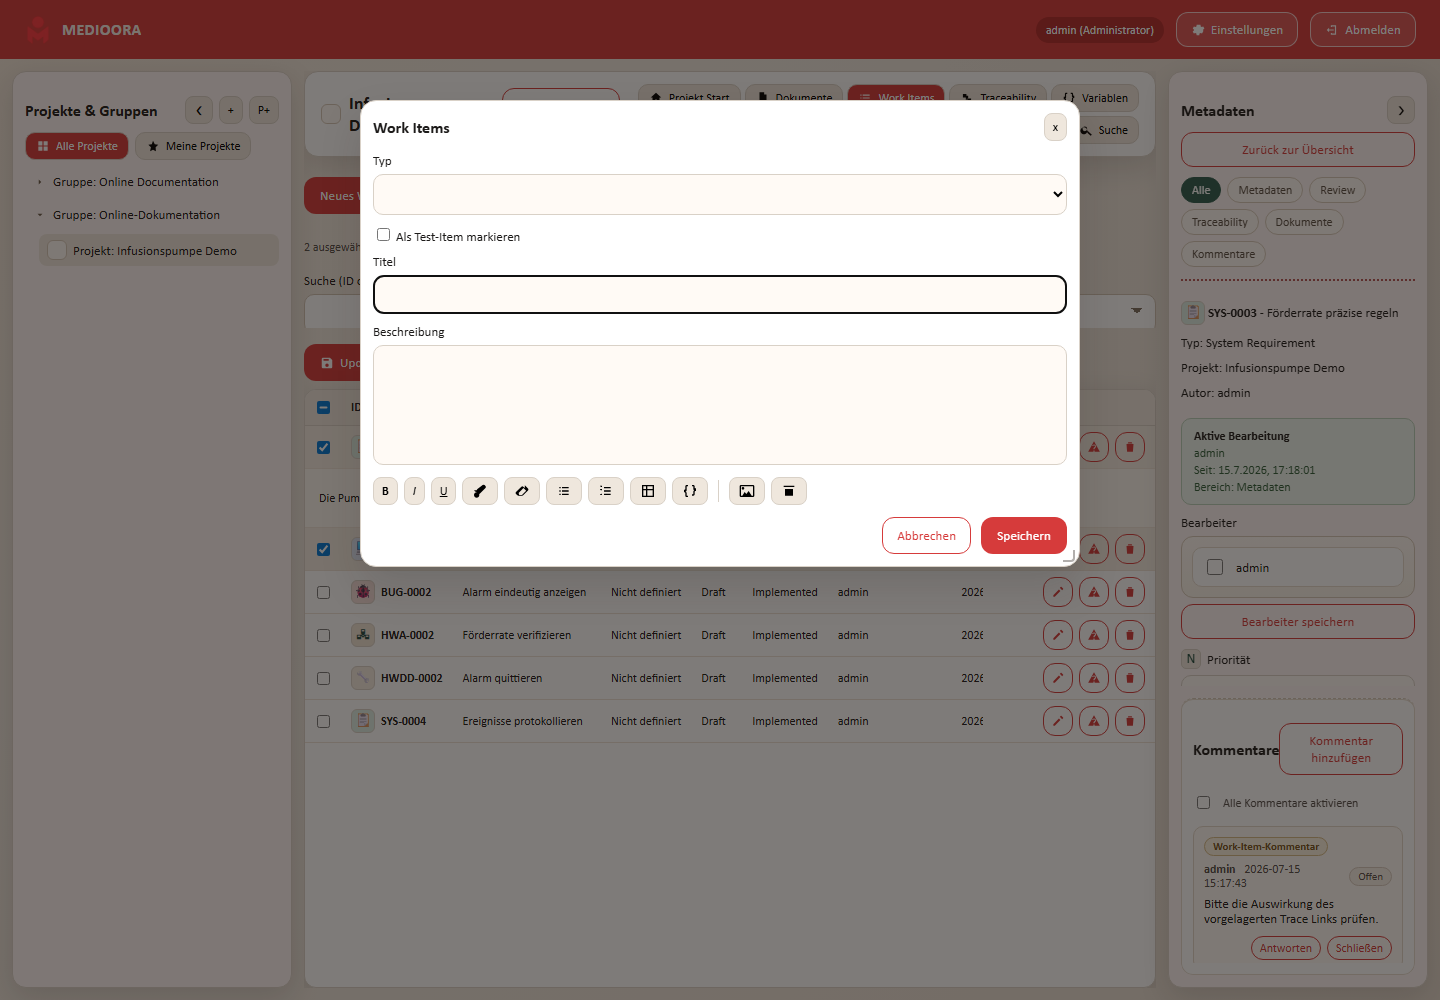Viewport: 1440px width, 1000px height.
Task: Underline text with the U button
Action: 444,491
